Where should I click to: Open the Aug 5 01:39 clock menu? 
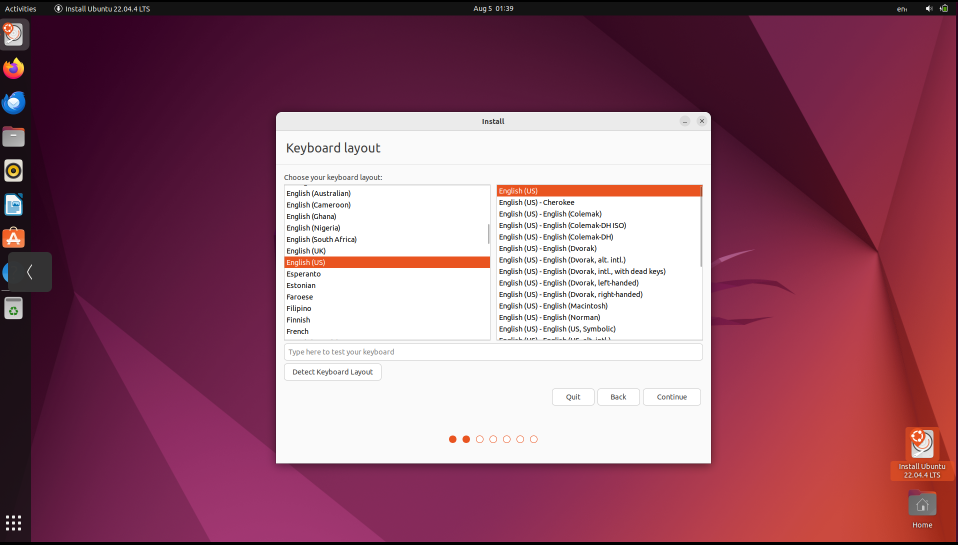pyautogui.click(x=493, y=9)
